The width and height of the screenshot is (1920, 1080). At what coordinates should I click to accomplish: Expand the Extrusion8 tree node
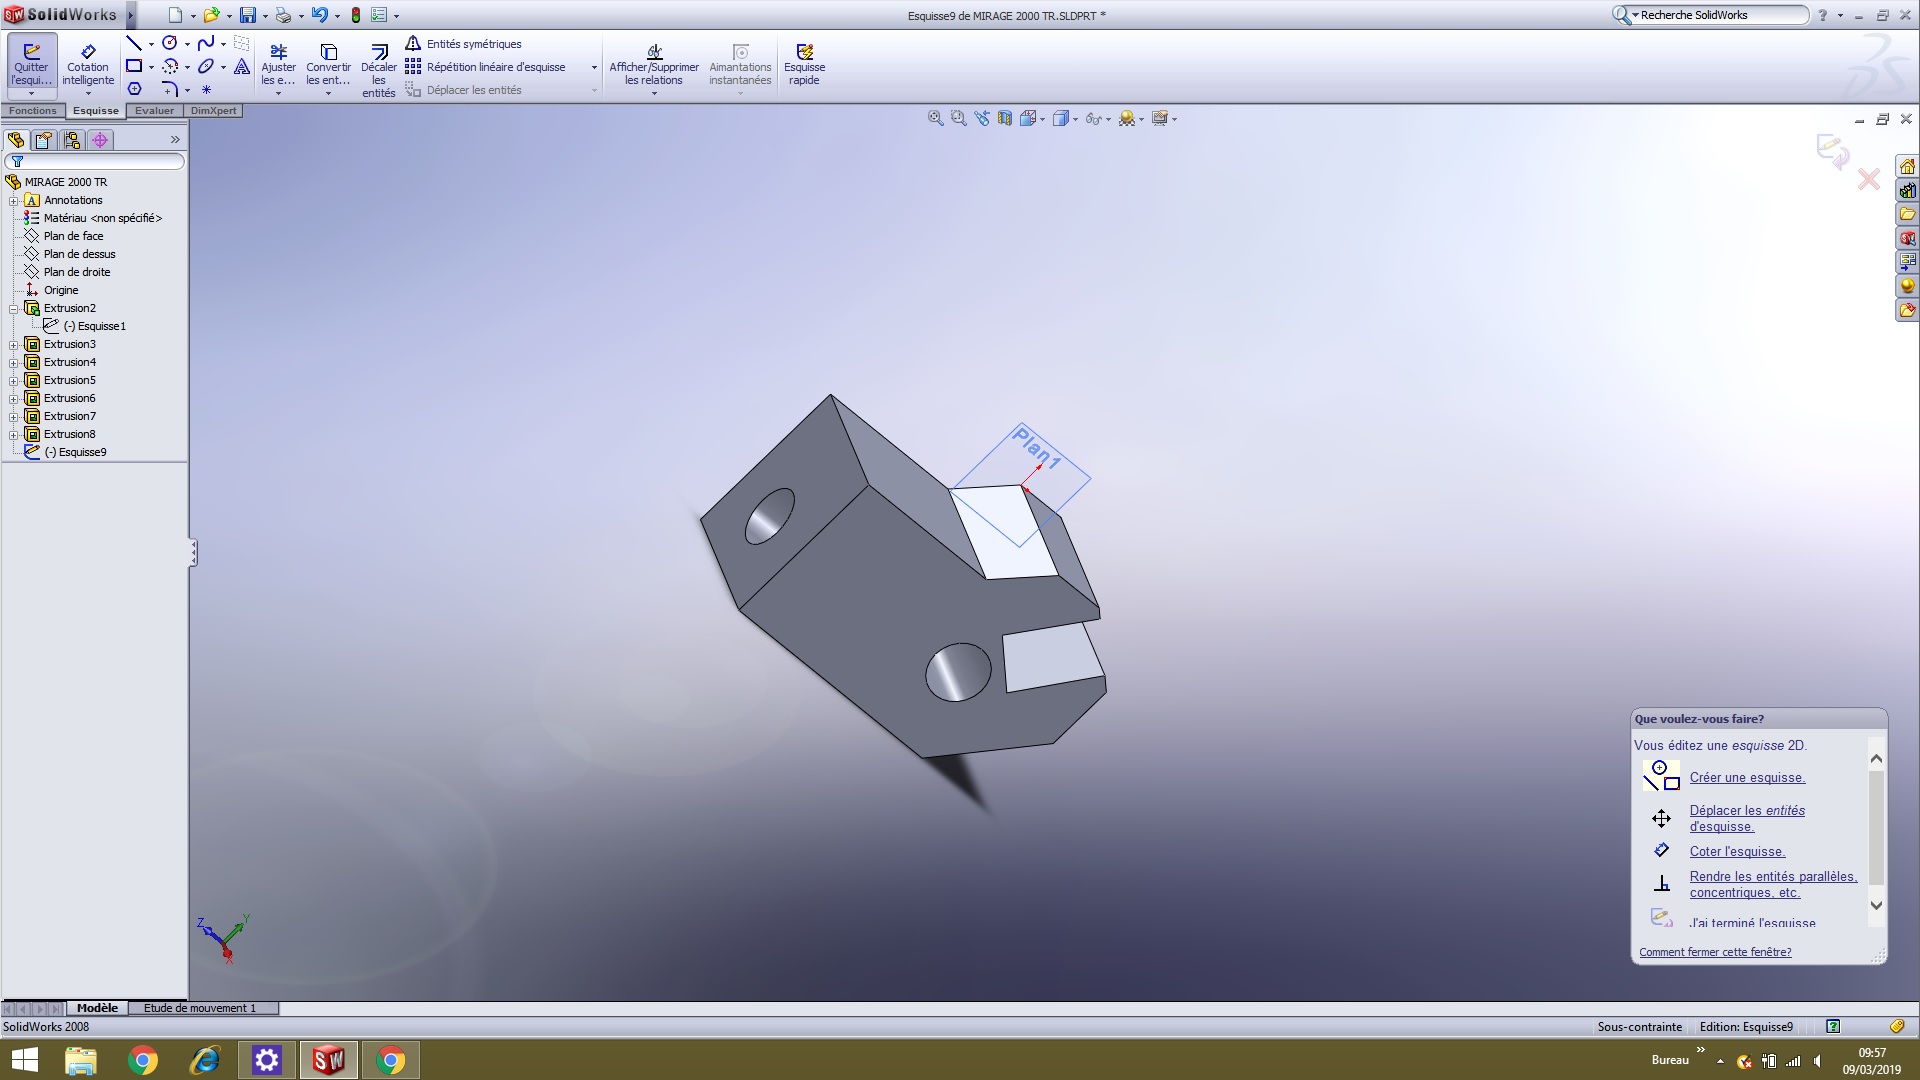coord(14,434)
